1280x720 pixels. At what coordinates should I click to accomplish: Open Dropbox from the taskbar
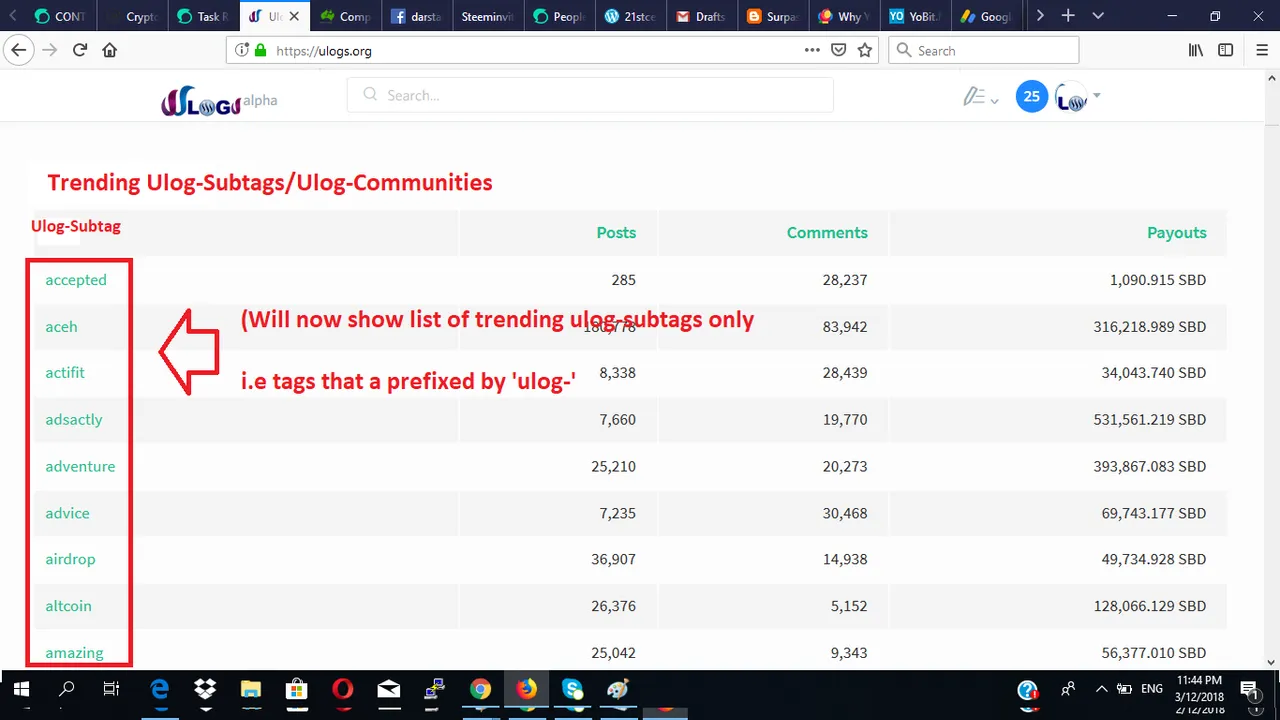[x=205, y=689]
